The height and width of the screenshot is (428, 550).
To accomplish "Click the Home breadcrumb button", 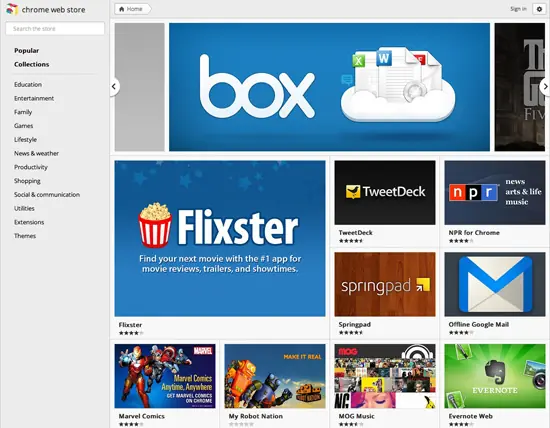I will coord(132,9).
